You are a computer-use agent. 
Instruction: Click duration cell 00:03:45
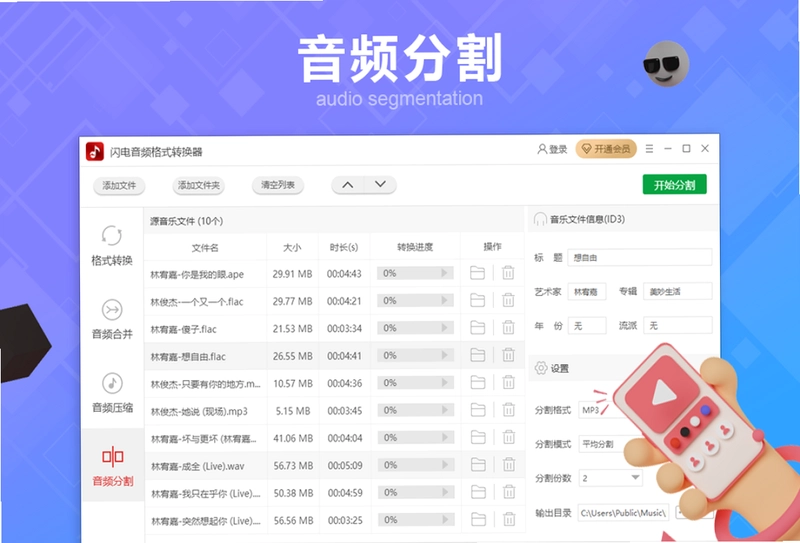pos(345,411)
